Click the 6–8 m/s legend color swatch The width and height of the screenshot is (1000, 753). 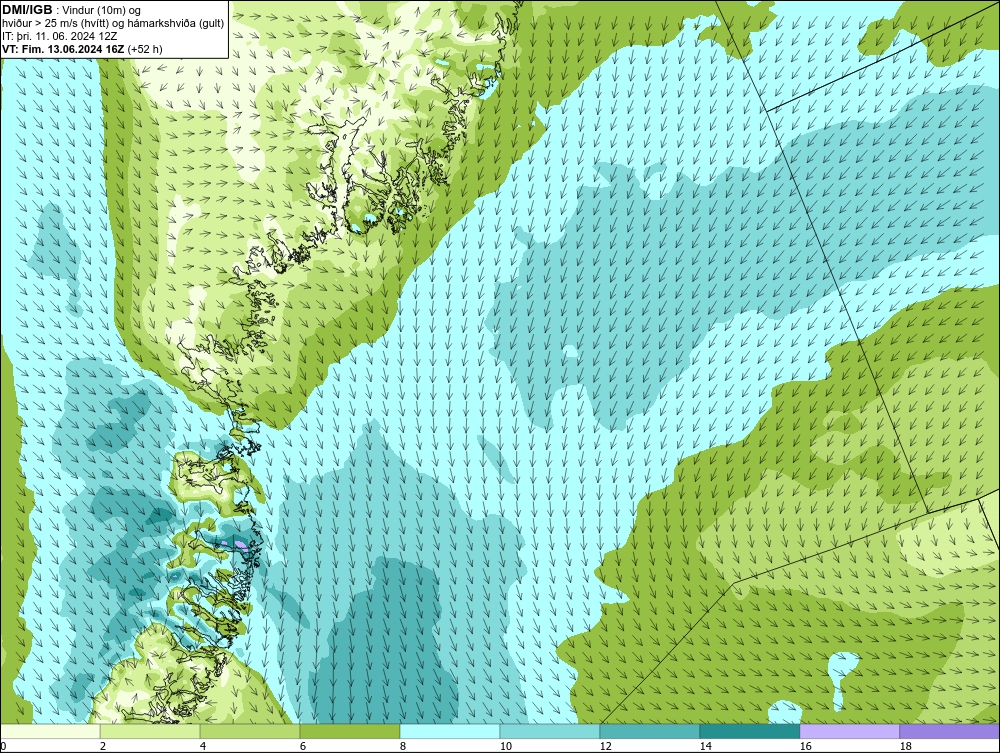350,731
